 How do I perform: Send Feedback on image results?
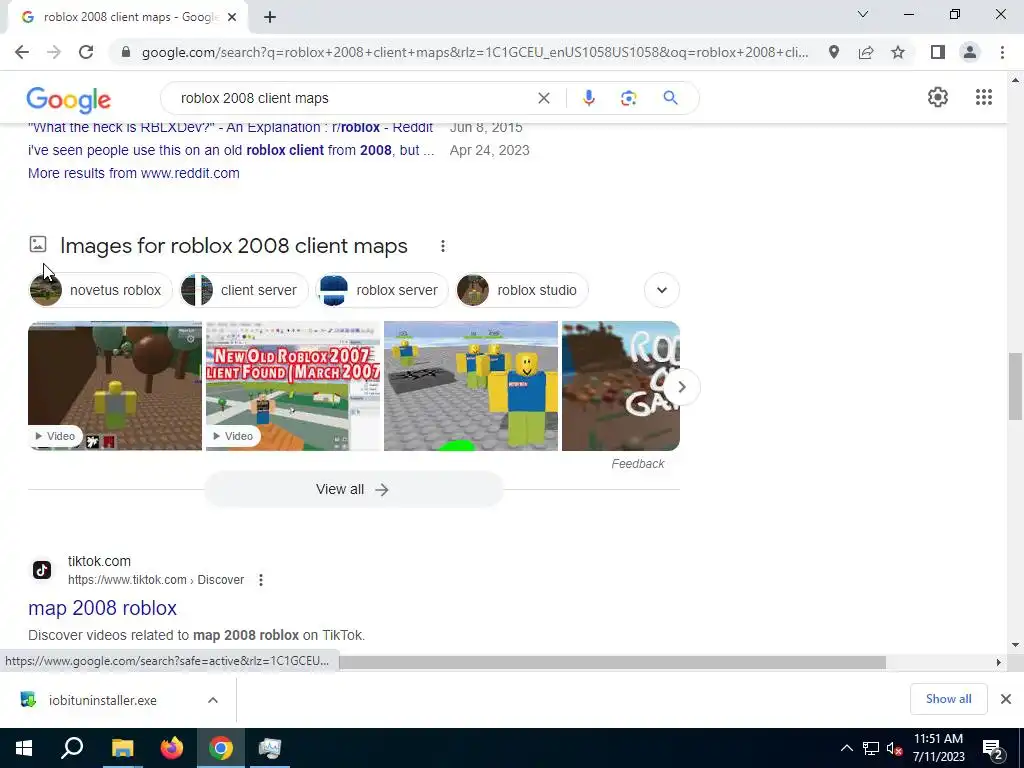pos(637,464)
